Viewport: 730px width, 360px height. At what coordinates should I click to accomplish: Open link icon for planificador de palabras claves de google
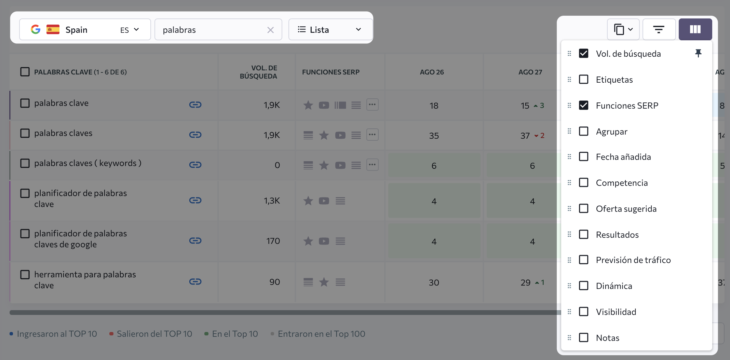pos(195,240)
